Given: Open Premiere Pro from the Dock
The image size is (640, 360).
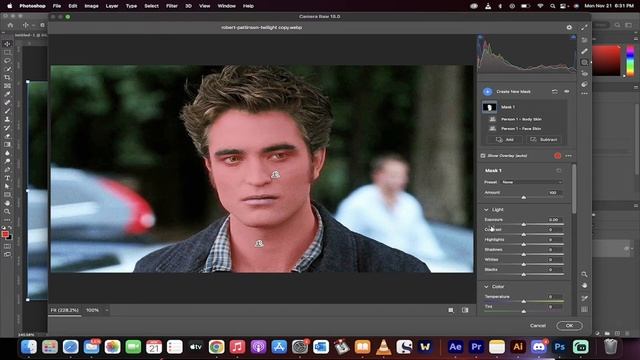Looking at the screenshot, I should pos(476,347).
